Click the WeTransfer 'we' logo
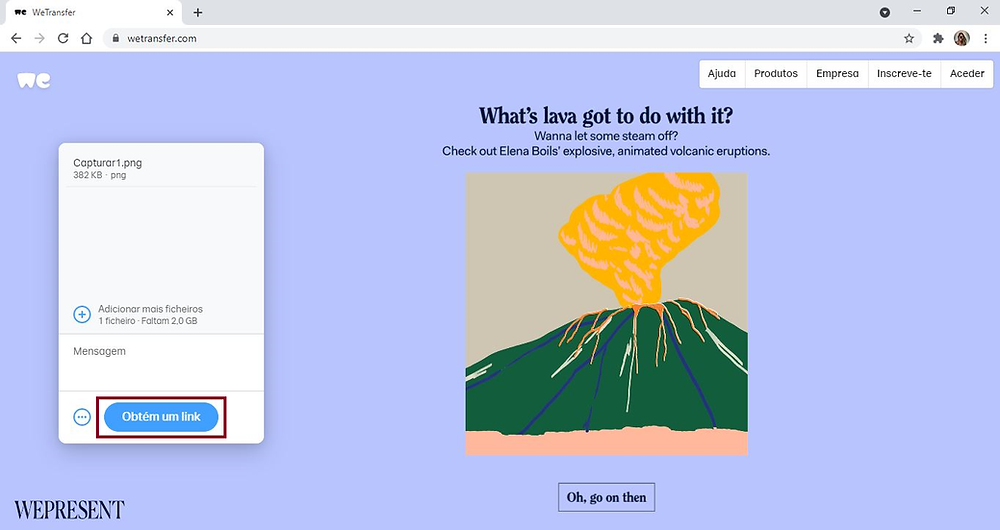Screen dimensions: 1000x530 coord(34,80)
